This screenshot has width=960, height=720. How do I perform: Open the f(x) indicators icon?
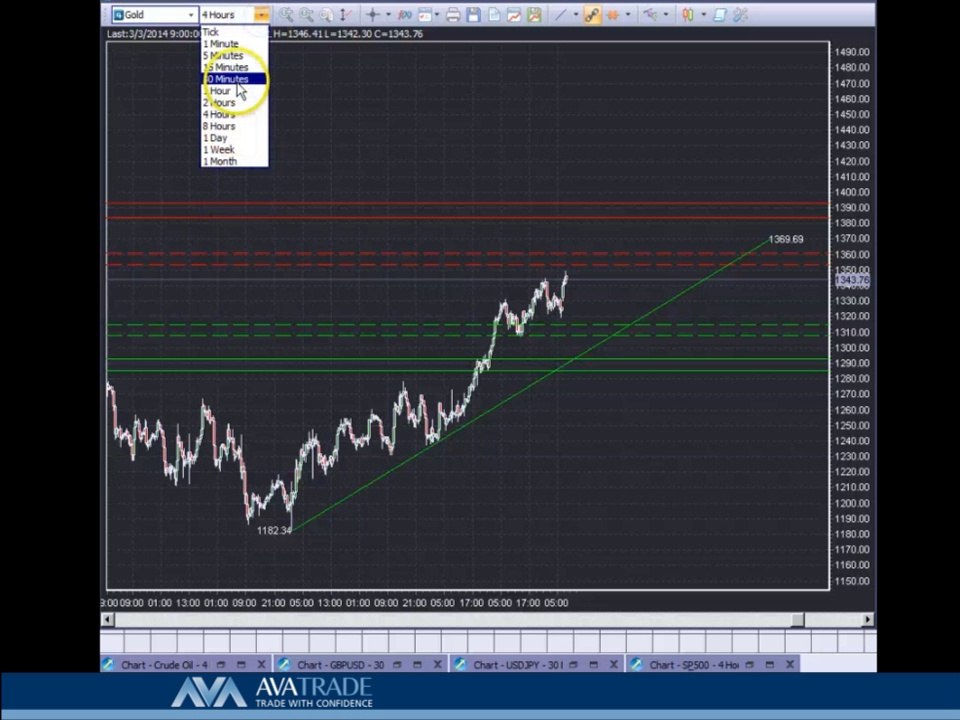pos(404,15)
